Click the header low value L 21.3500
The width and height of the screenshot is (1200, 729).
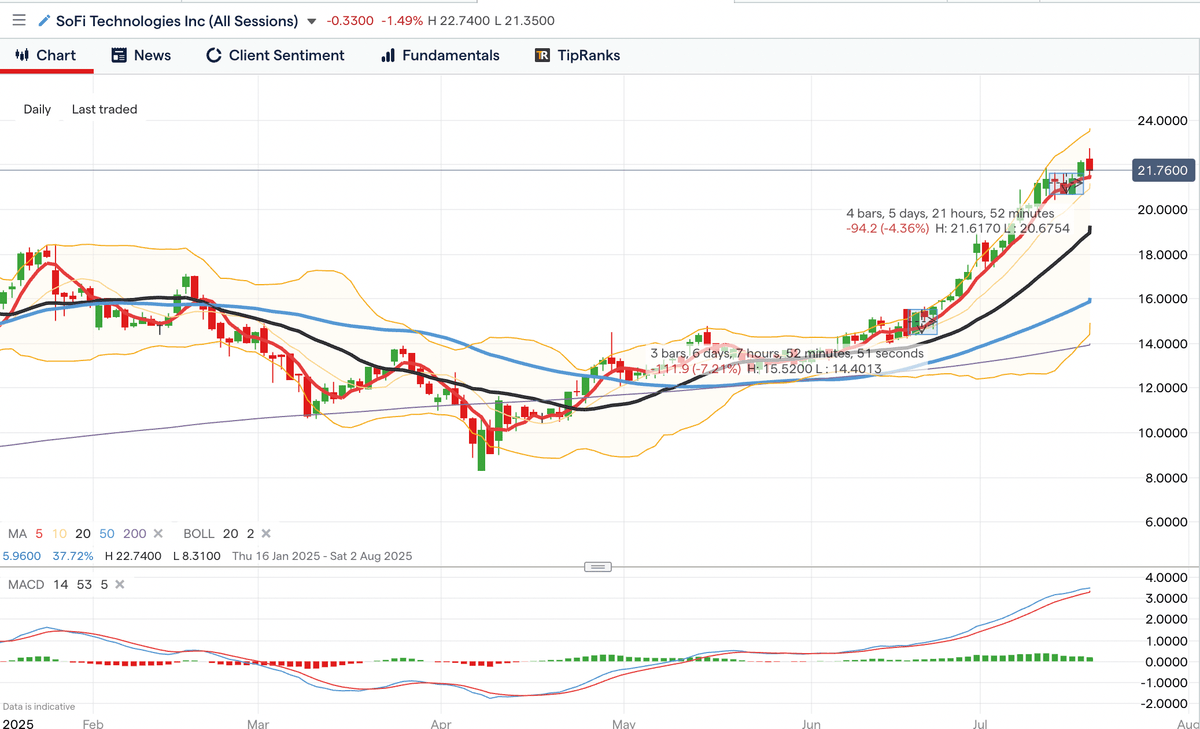pyautogui.click(x=525, y=21)
